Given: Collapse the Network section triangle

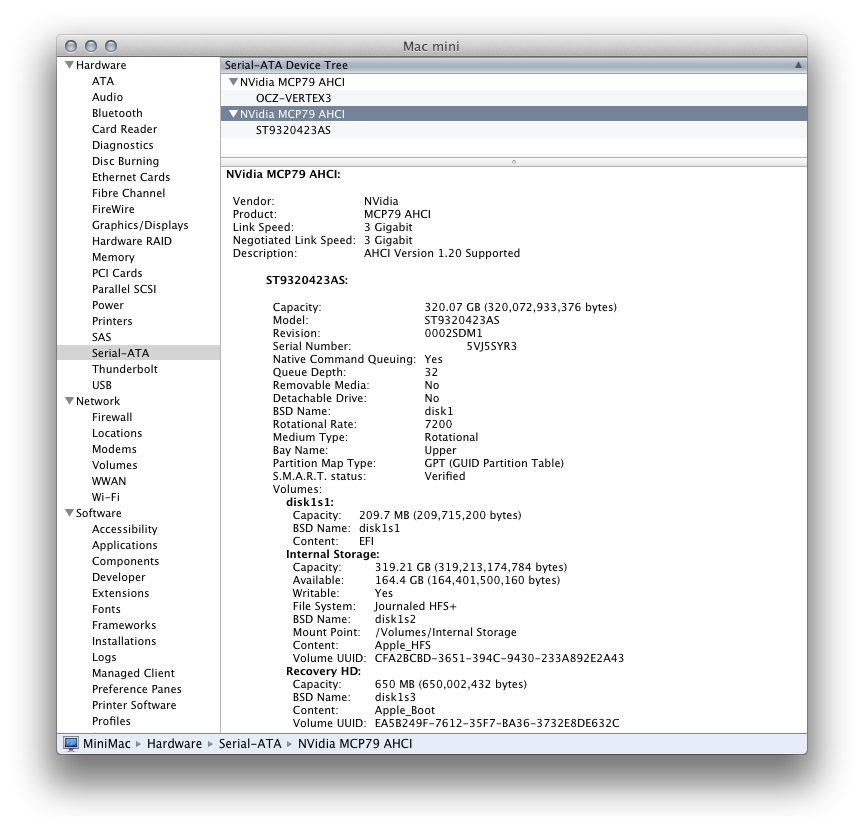Looking at the screenshot, I should pyautogui.click(x=69, y=401).
